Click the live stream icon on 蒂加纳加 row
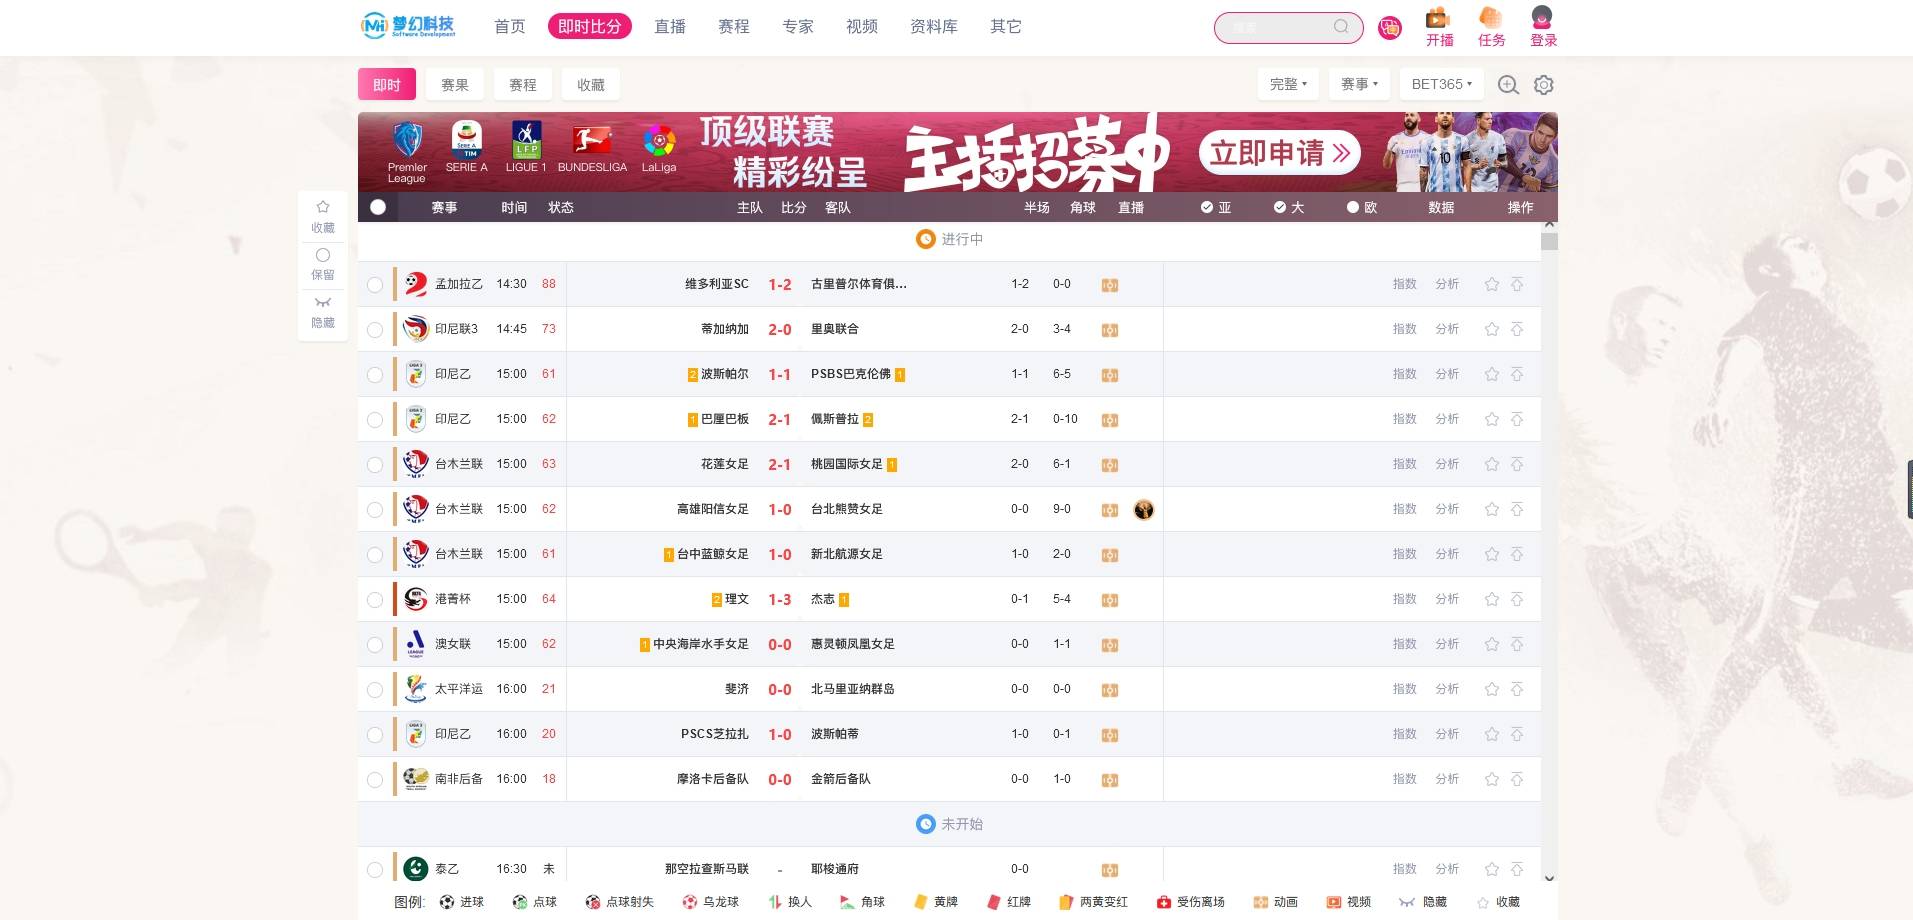Image resolution: width=1913 pixels, height=920 pixels. point(1109,329)
